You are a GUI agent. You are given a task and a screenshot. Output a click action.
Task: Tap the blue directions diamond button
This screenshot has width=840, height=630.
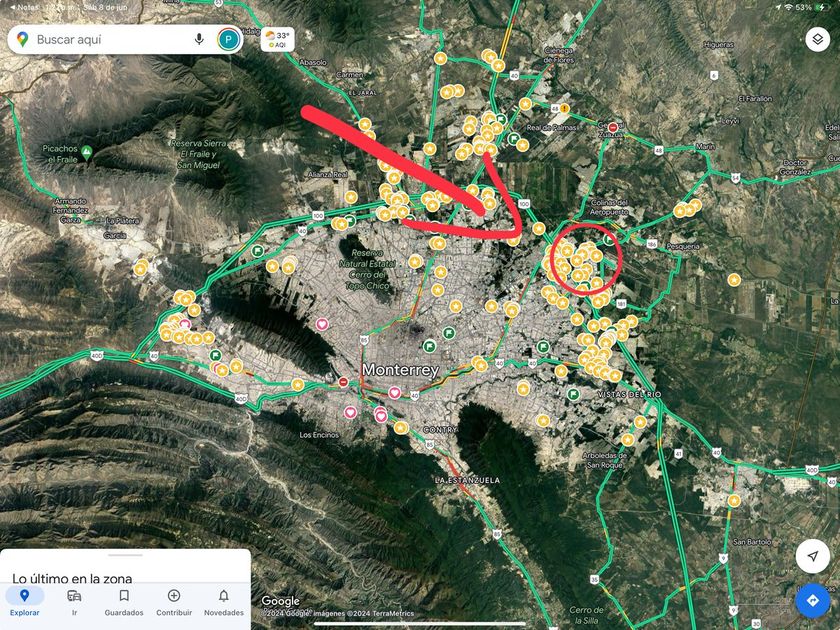click(x=812, y=601)
